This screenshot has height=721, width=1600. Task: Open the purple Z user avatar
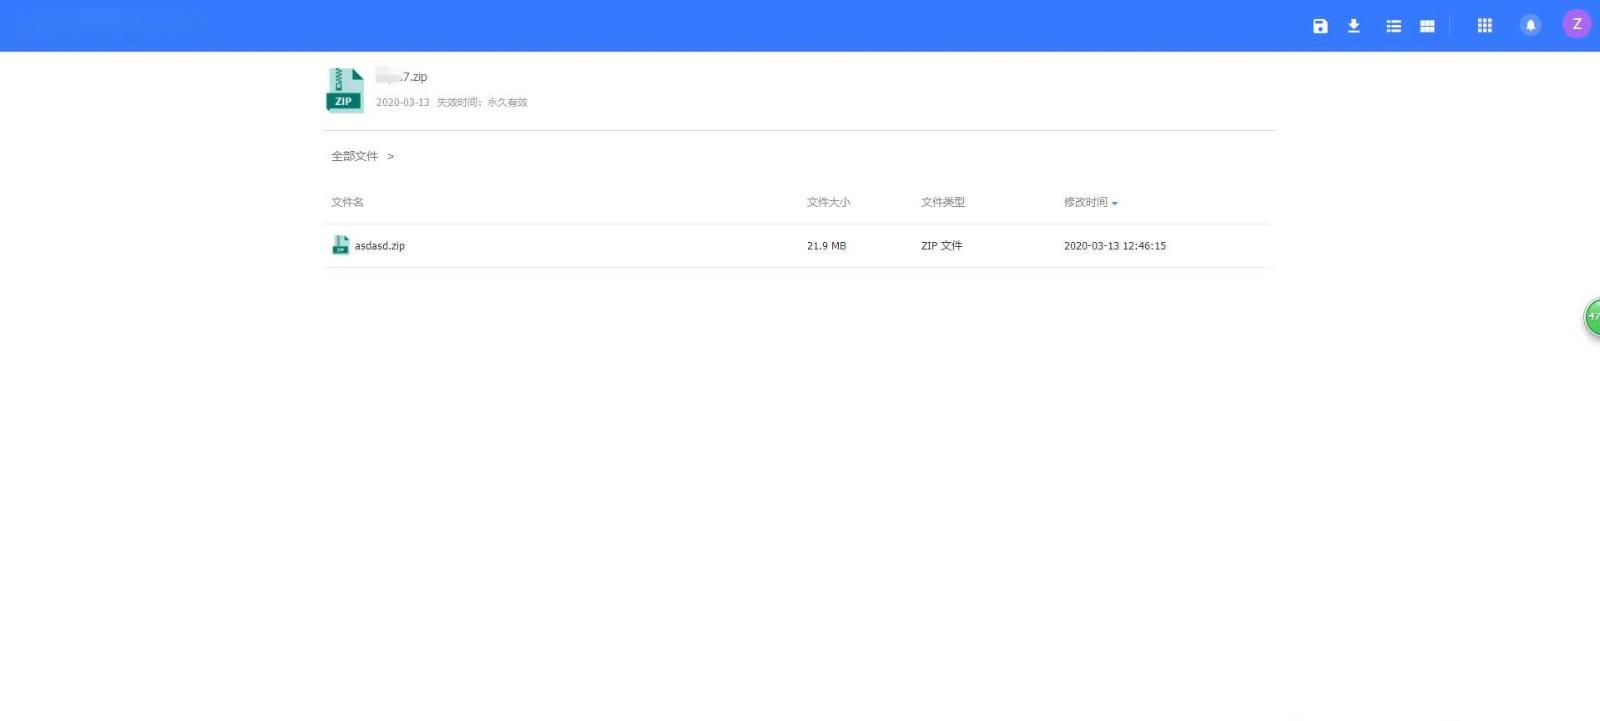(x=1577, y=24)
